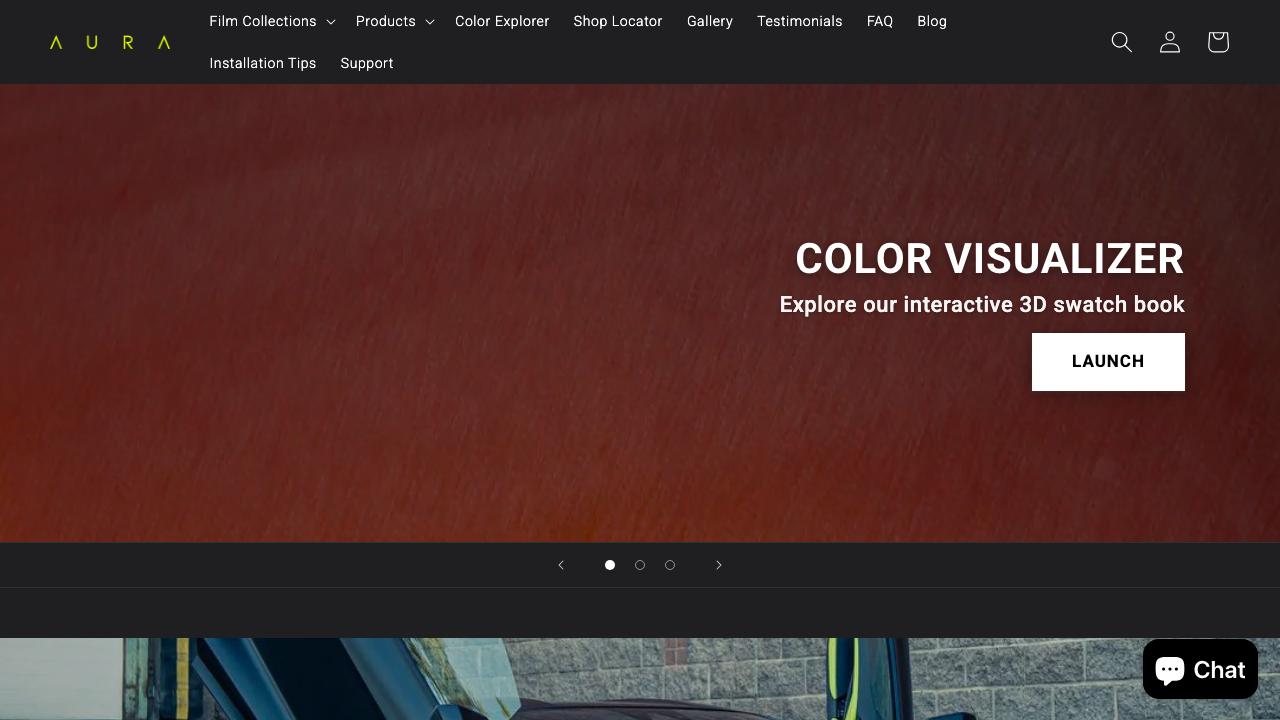
Task: Jump to the third slideshow dot
Action: (670, 565)
